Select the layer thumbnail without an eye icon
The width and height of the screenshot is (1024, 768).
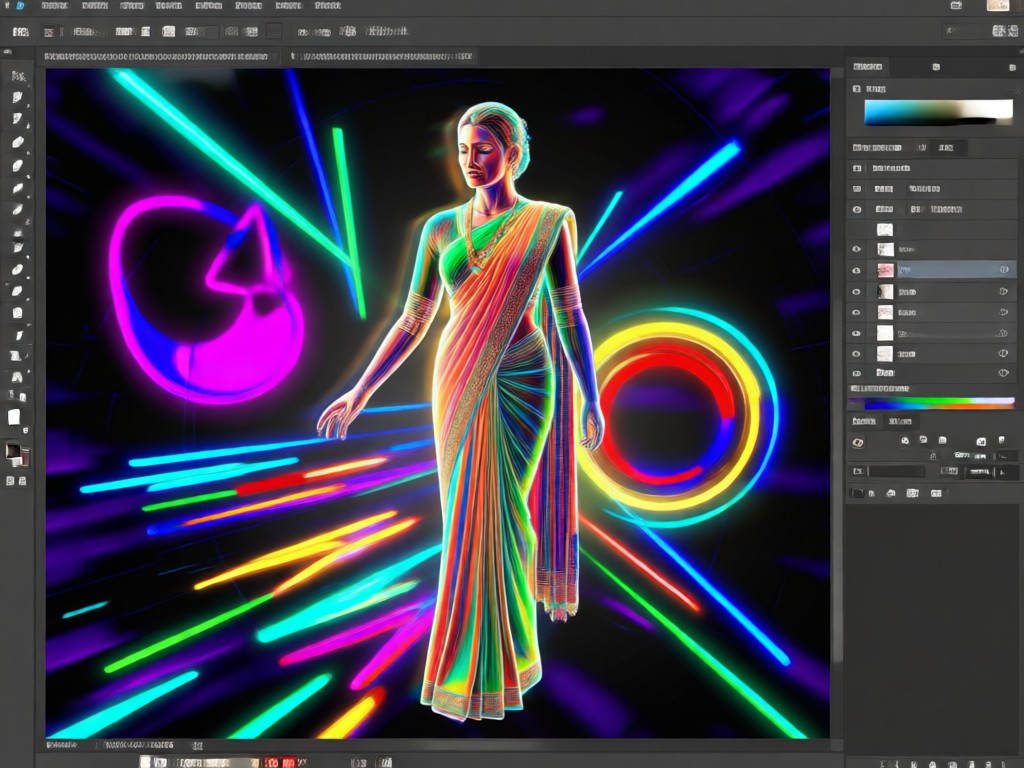pos(884,230)
